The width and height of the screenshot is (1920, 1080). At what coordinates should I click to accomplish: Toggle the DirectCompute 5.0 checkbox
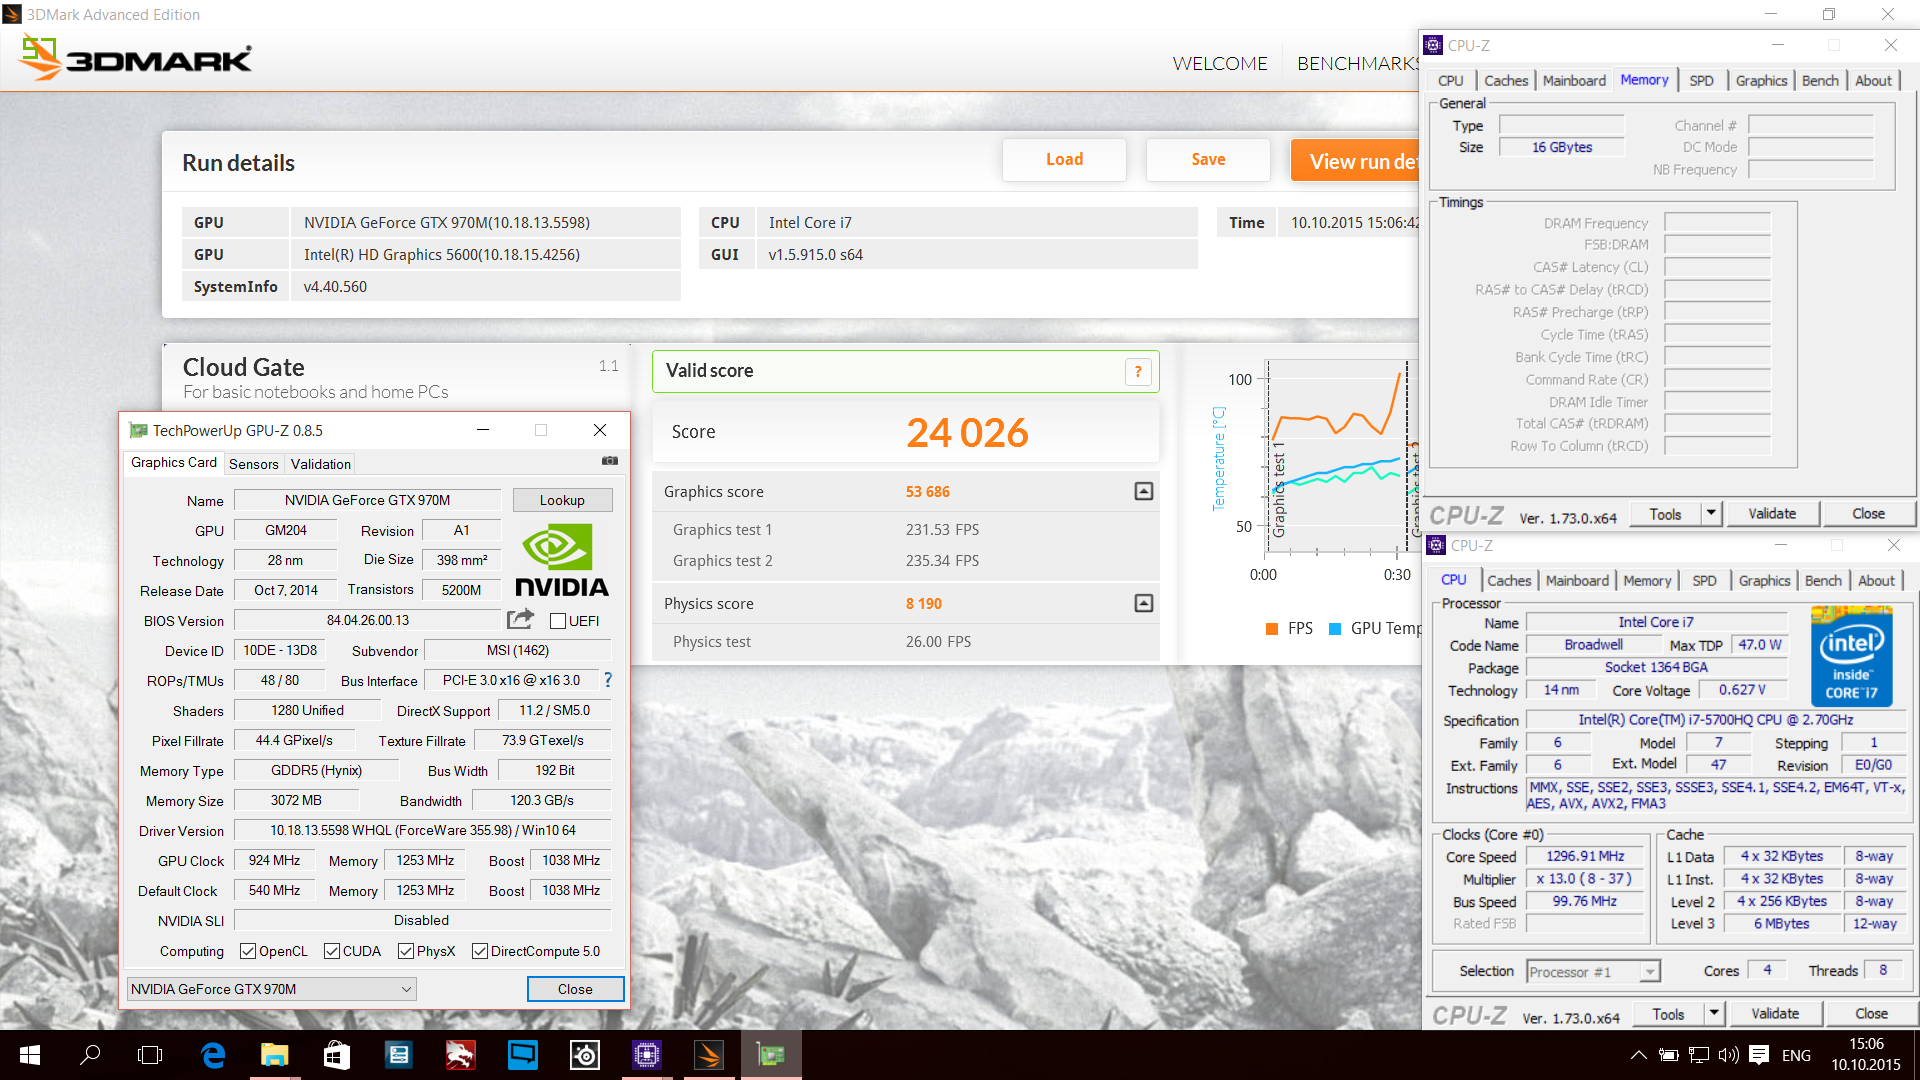480,951
